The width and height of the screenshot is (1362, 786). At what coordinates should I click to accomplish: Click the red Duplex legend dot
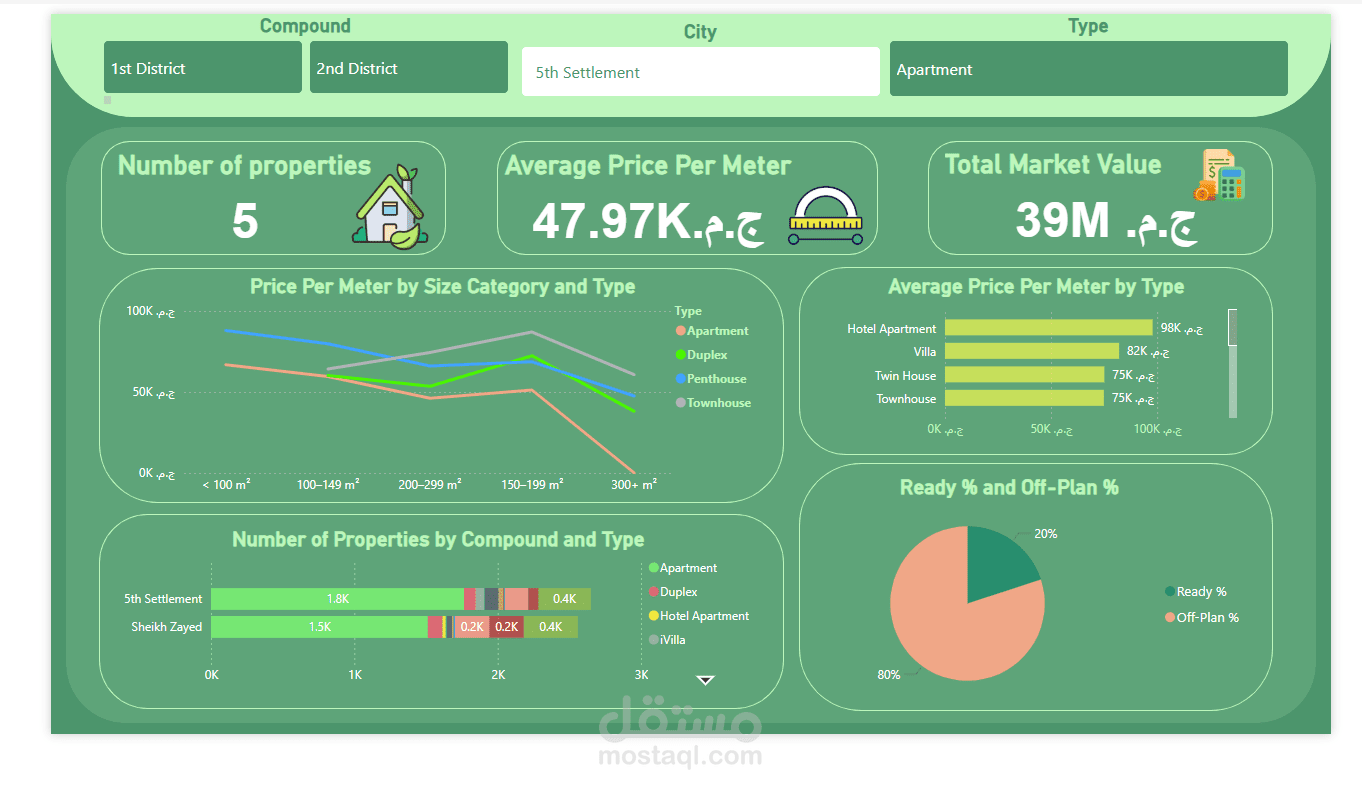654,591
